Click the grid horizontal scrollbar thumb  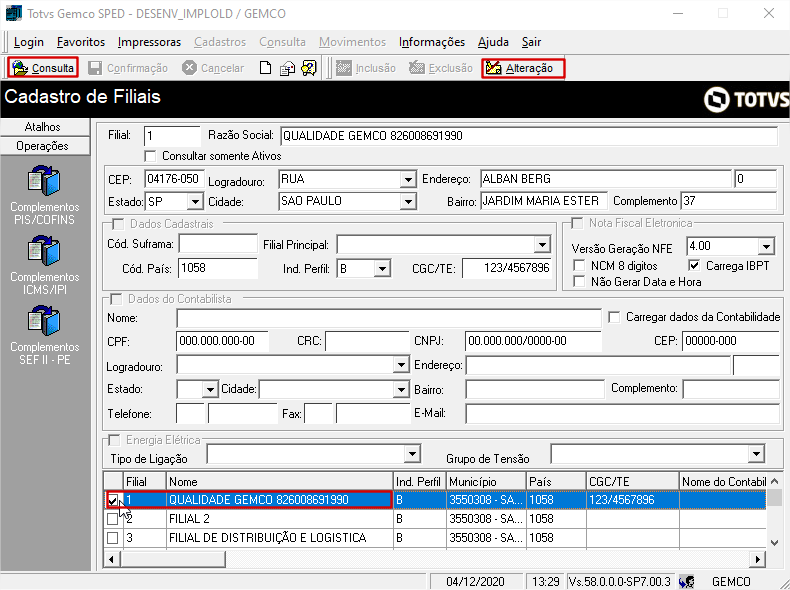coord(173,559)
